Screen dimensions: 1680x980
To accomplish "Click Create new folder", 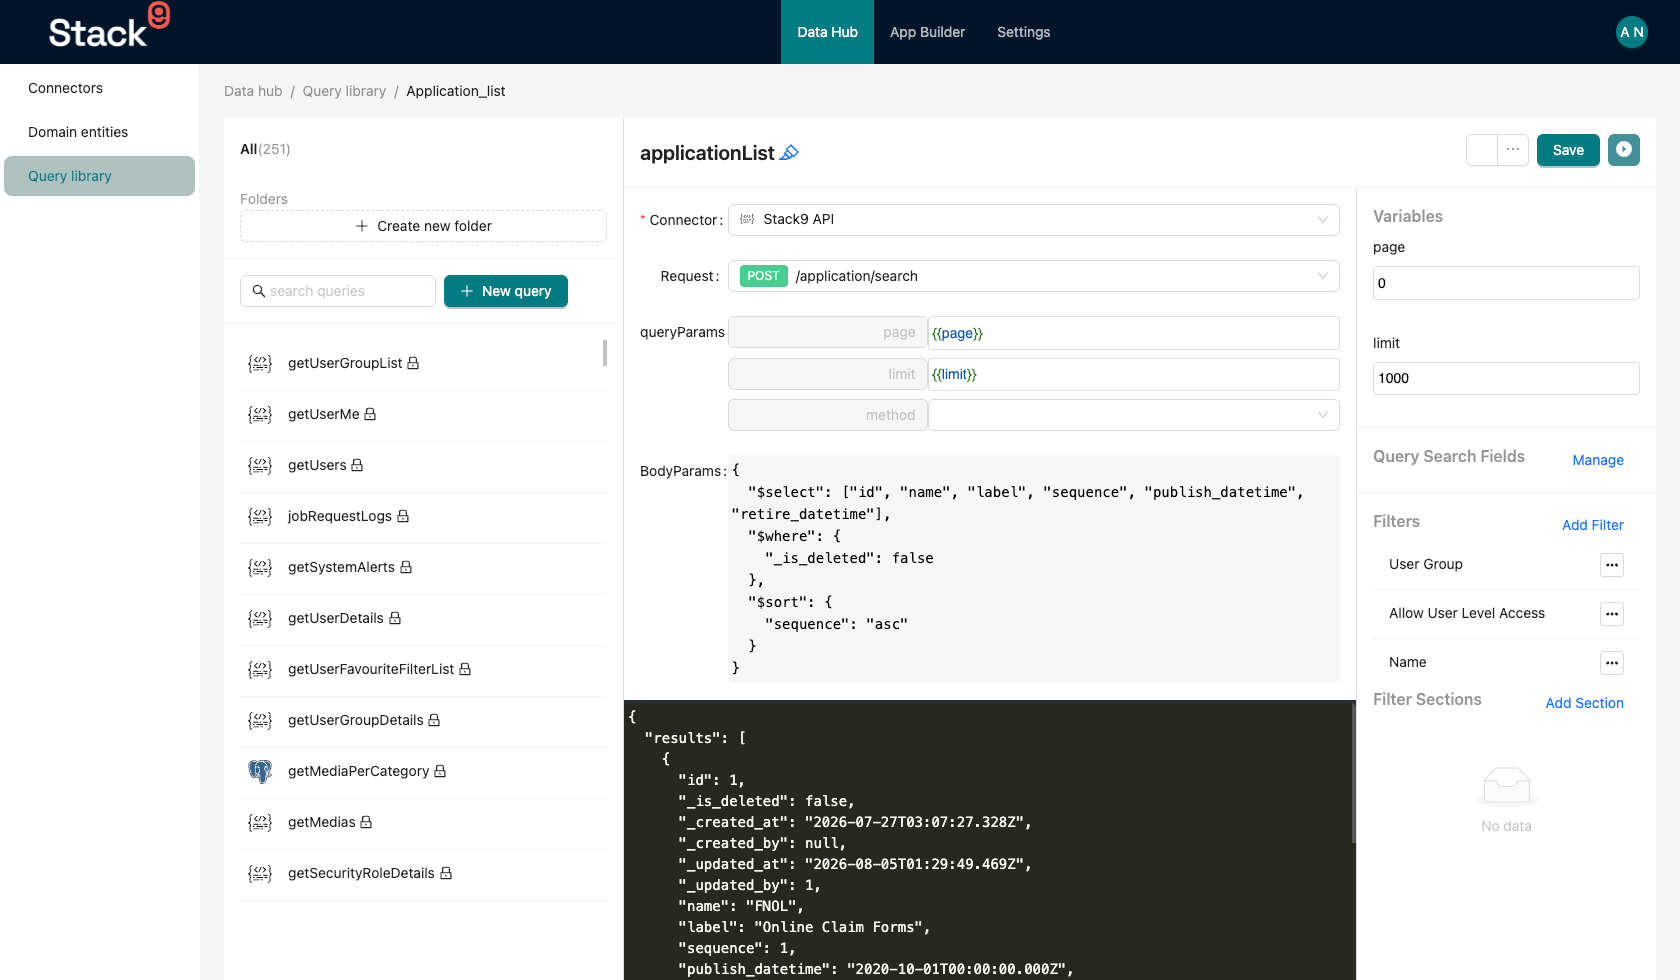I will 423,226.
